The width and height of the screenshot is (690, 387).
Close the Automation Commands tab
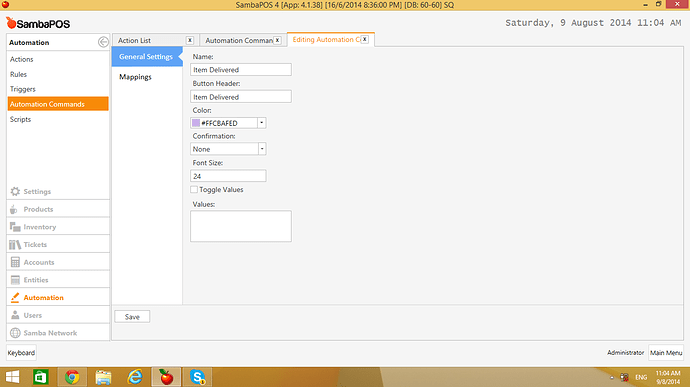click(277, 40)
